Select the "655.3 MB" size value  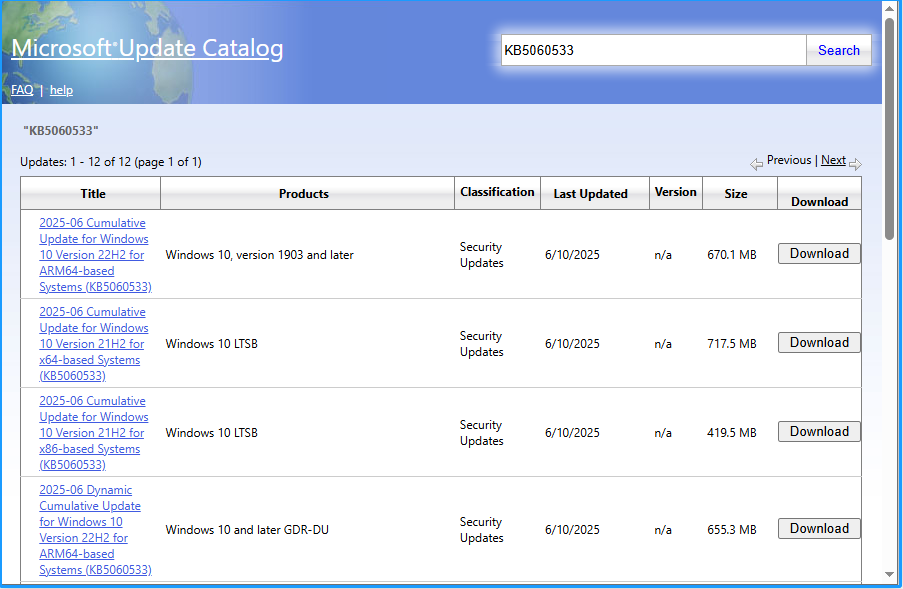click(x=731, y=530)
